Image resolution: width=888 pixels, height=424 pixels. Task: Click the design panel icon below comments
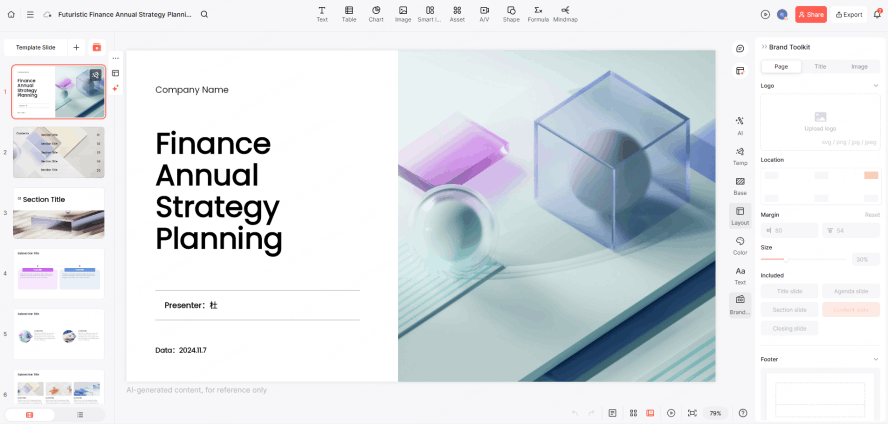click(x=740, y=71)
